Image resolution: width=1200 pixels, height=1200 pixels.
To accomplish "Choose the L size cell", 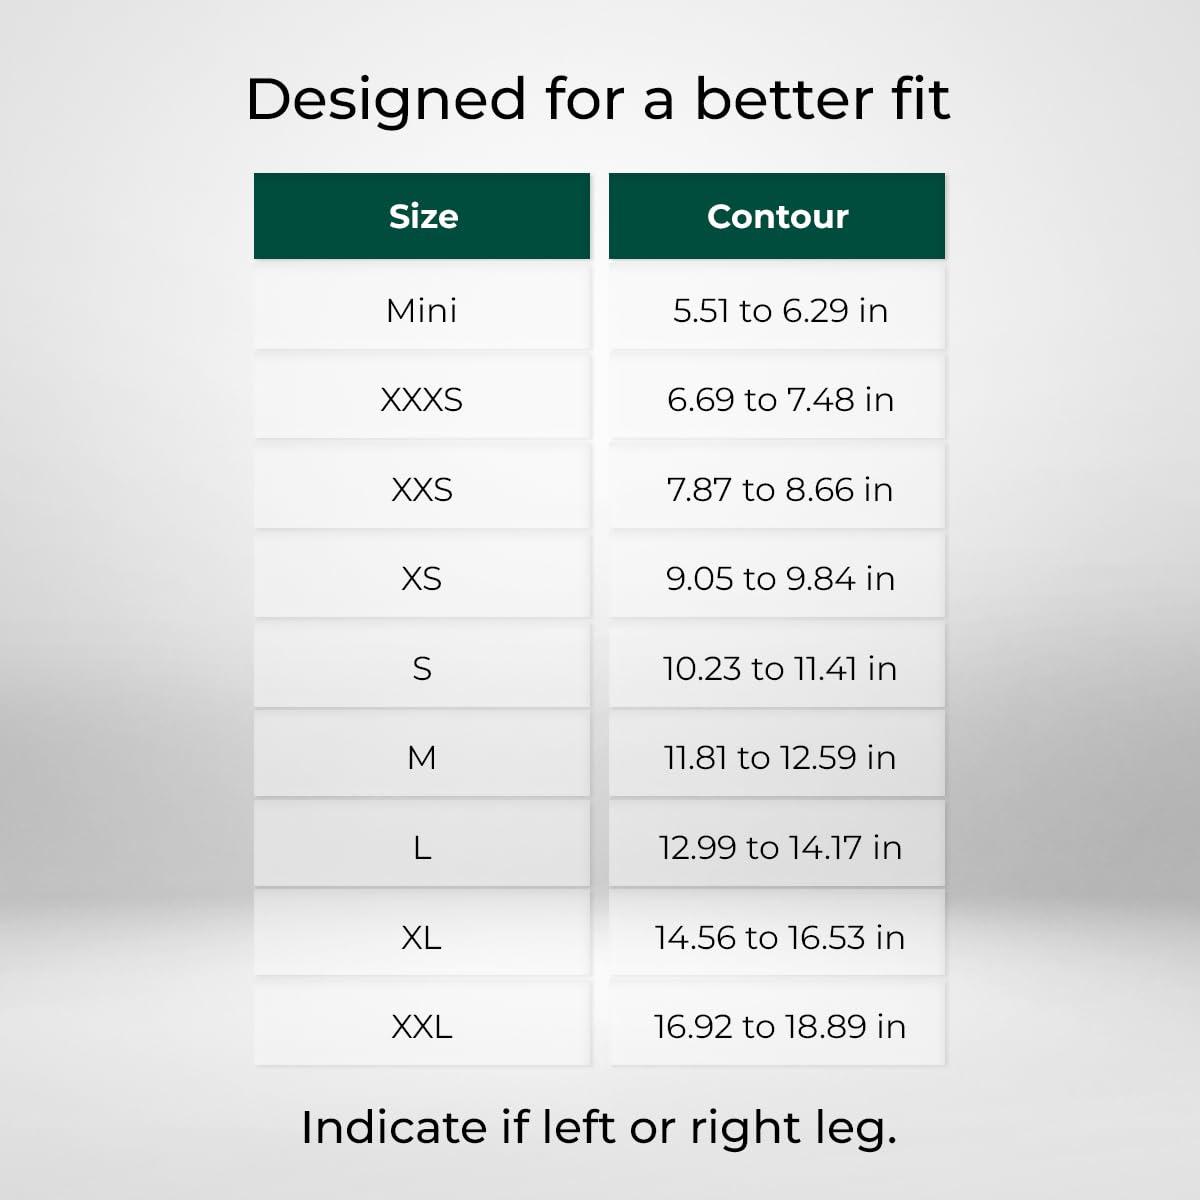I will point(422,847).
